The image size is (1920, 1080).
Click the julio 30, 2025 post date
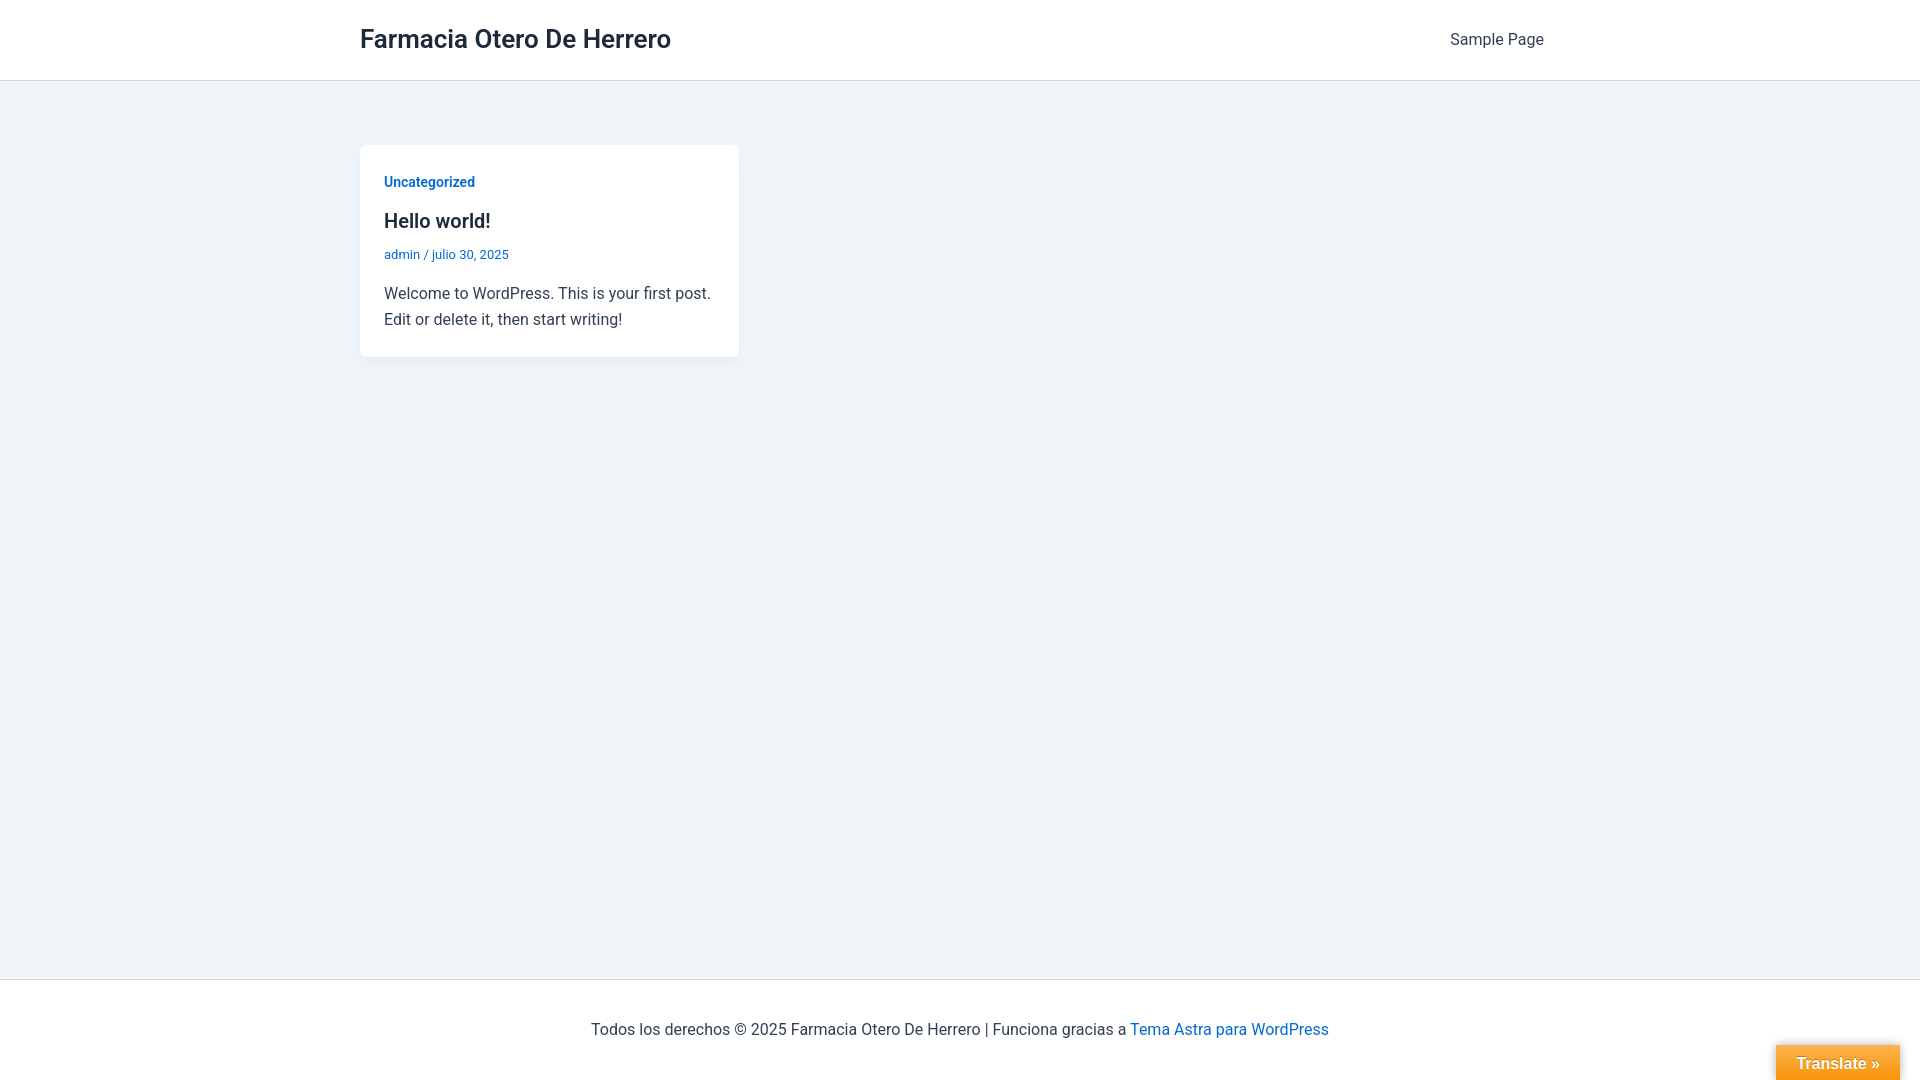(470, 255)
